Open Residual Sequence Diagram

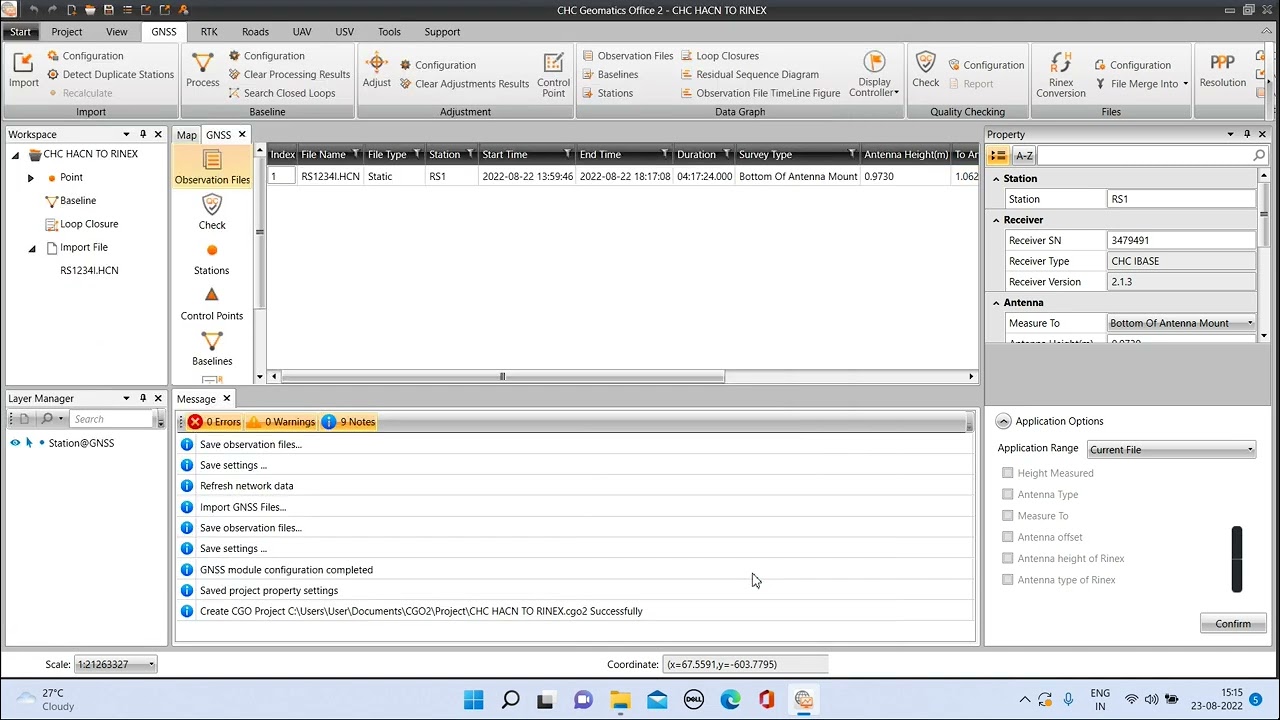(x=749, y=74)
